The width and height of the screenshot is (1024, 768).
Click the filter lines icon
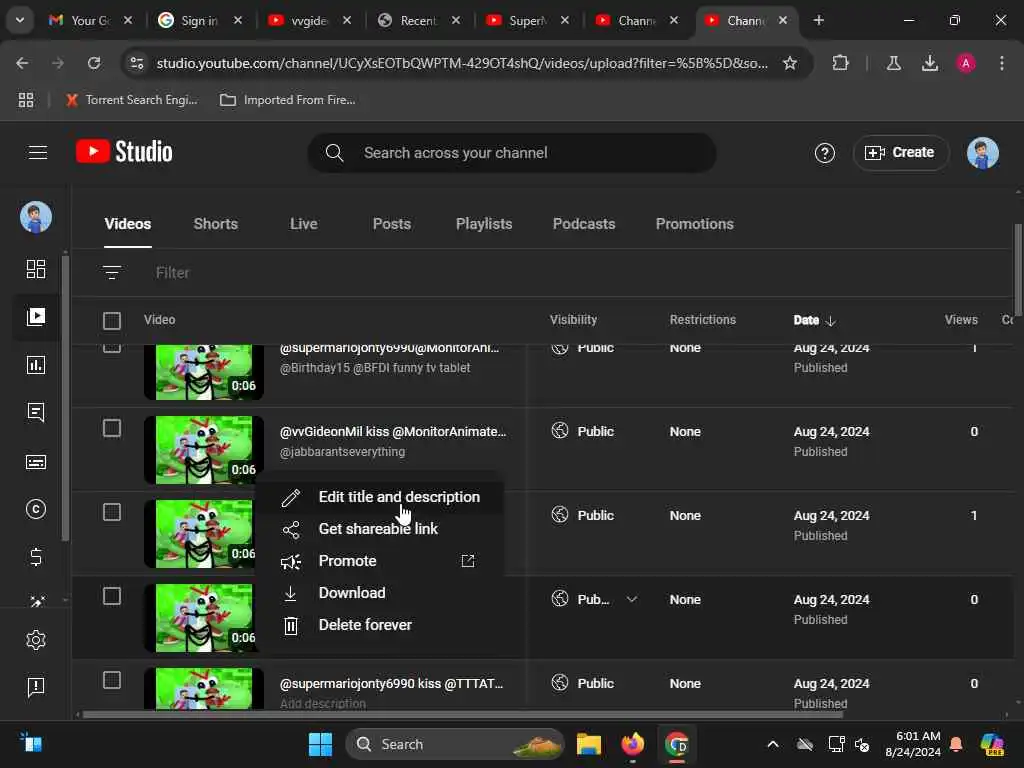[112, 272]
